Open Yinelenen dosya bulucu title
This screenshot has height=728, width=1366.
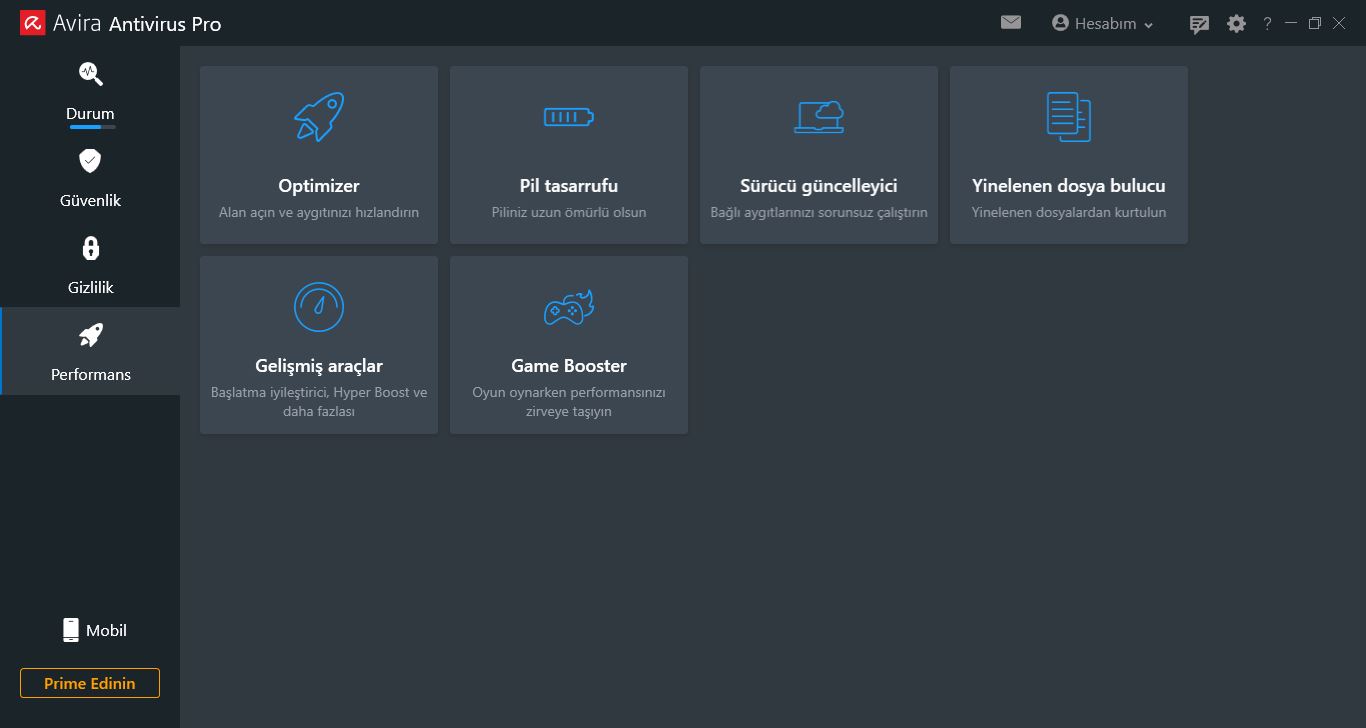click(1069, 186)
